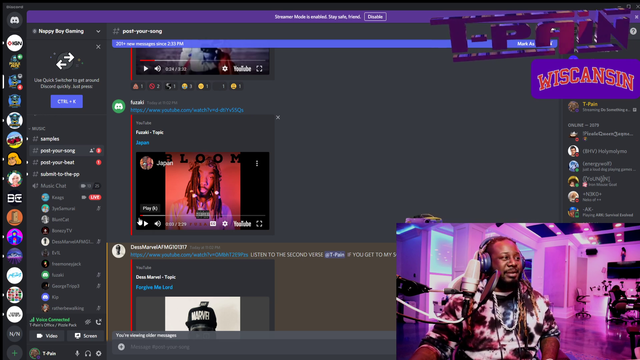
Task: Turn on Video in voice panel
Action: point(47,336)
